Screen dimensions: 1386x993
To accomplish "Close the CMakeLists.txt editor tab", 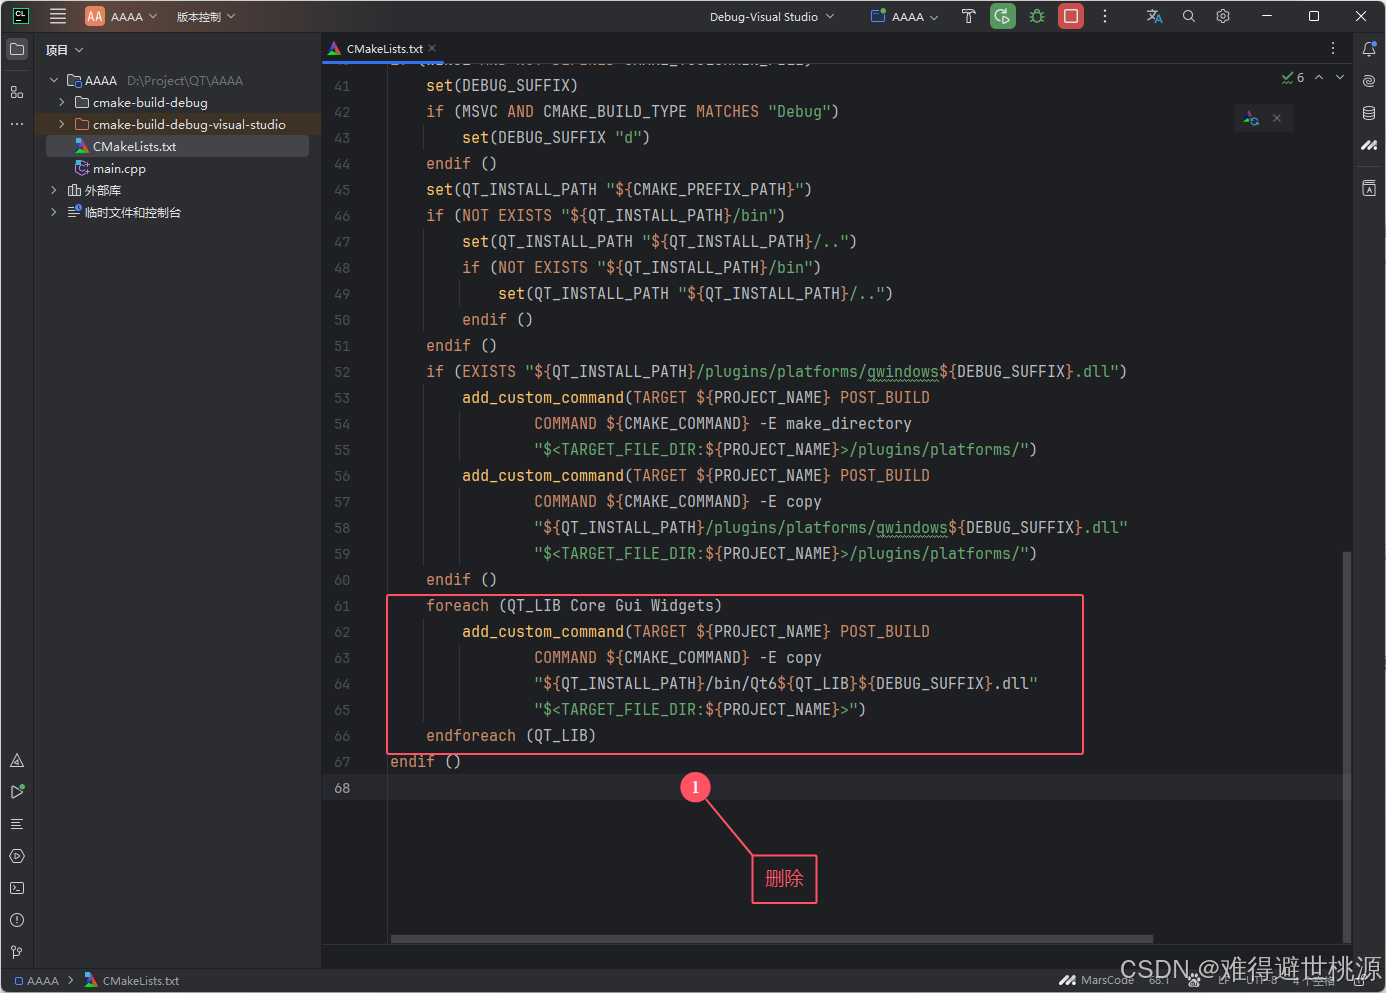I will click(432, 48).
